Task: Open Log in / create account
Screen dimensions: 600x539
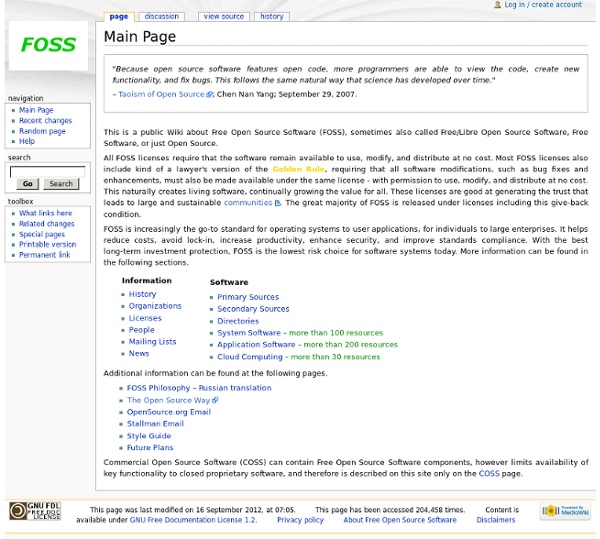Action: [543, 5]
